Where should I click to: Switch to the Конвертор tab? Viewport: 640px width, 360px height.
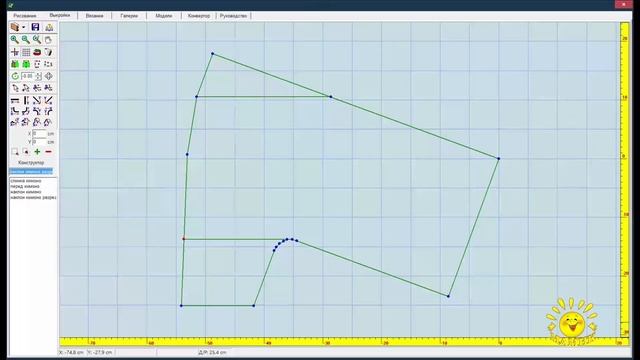[x=199, y=16]
